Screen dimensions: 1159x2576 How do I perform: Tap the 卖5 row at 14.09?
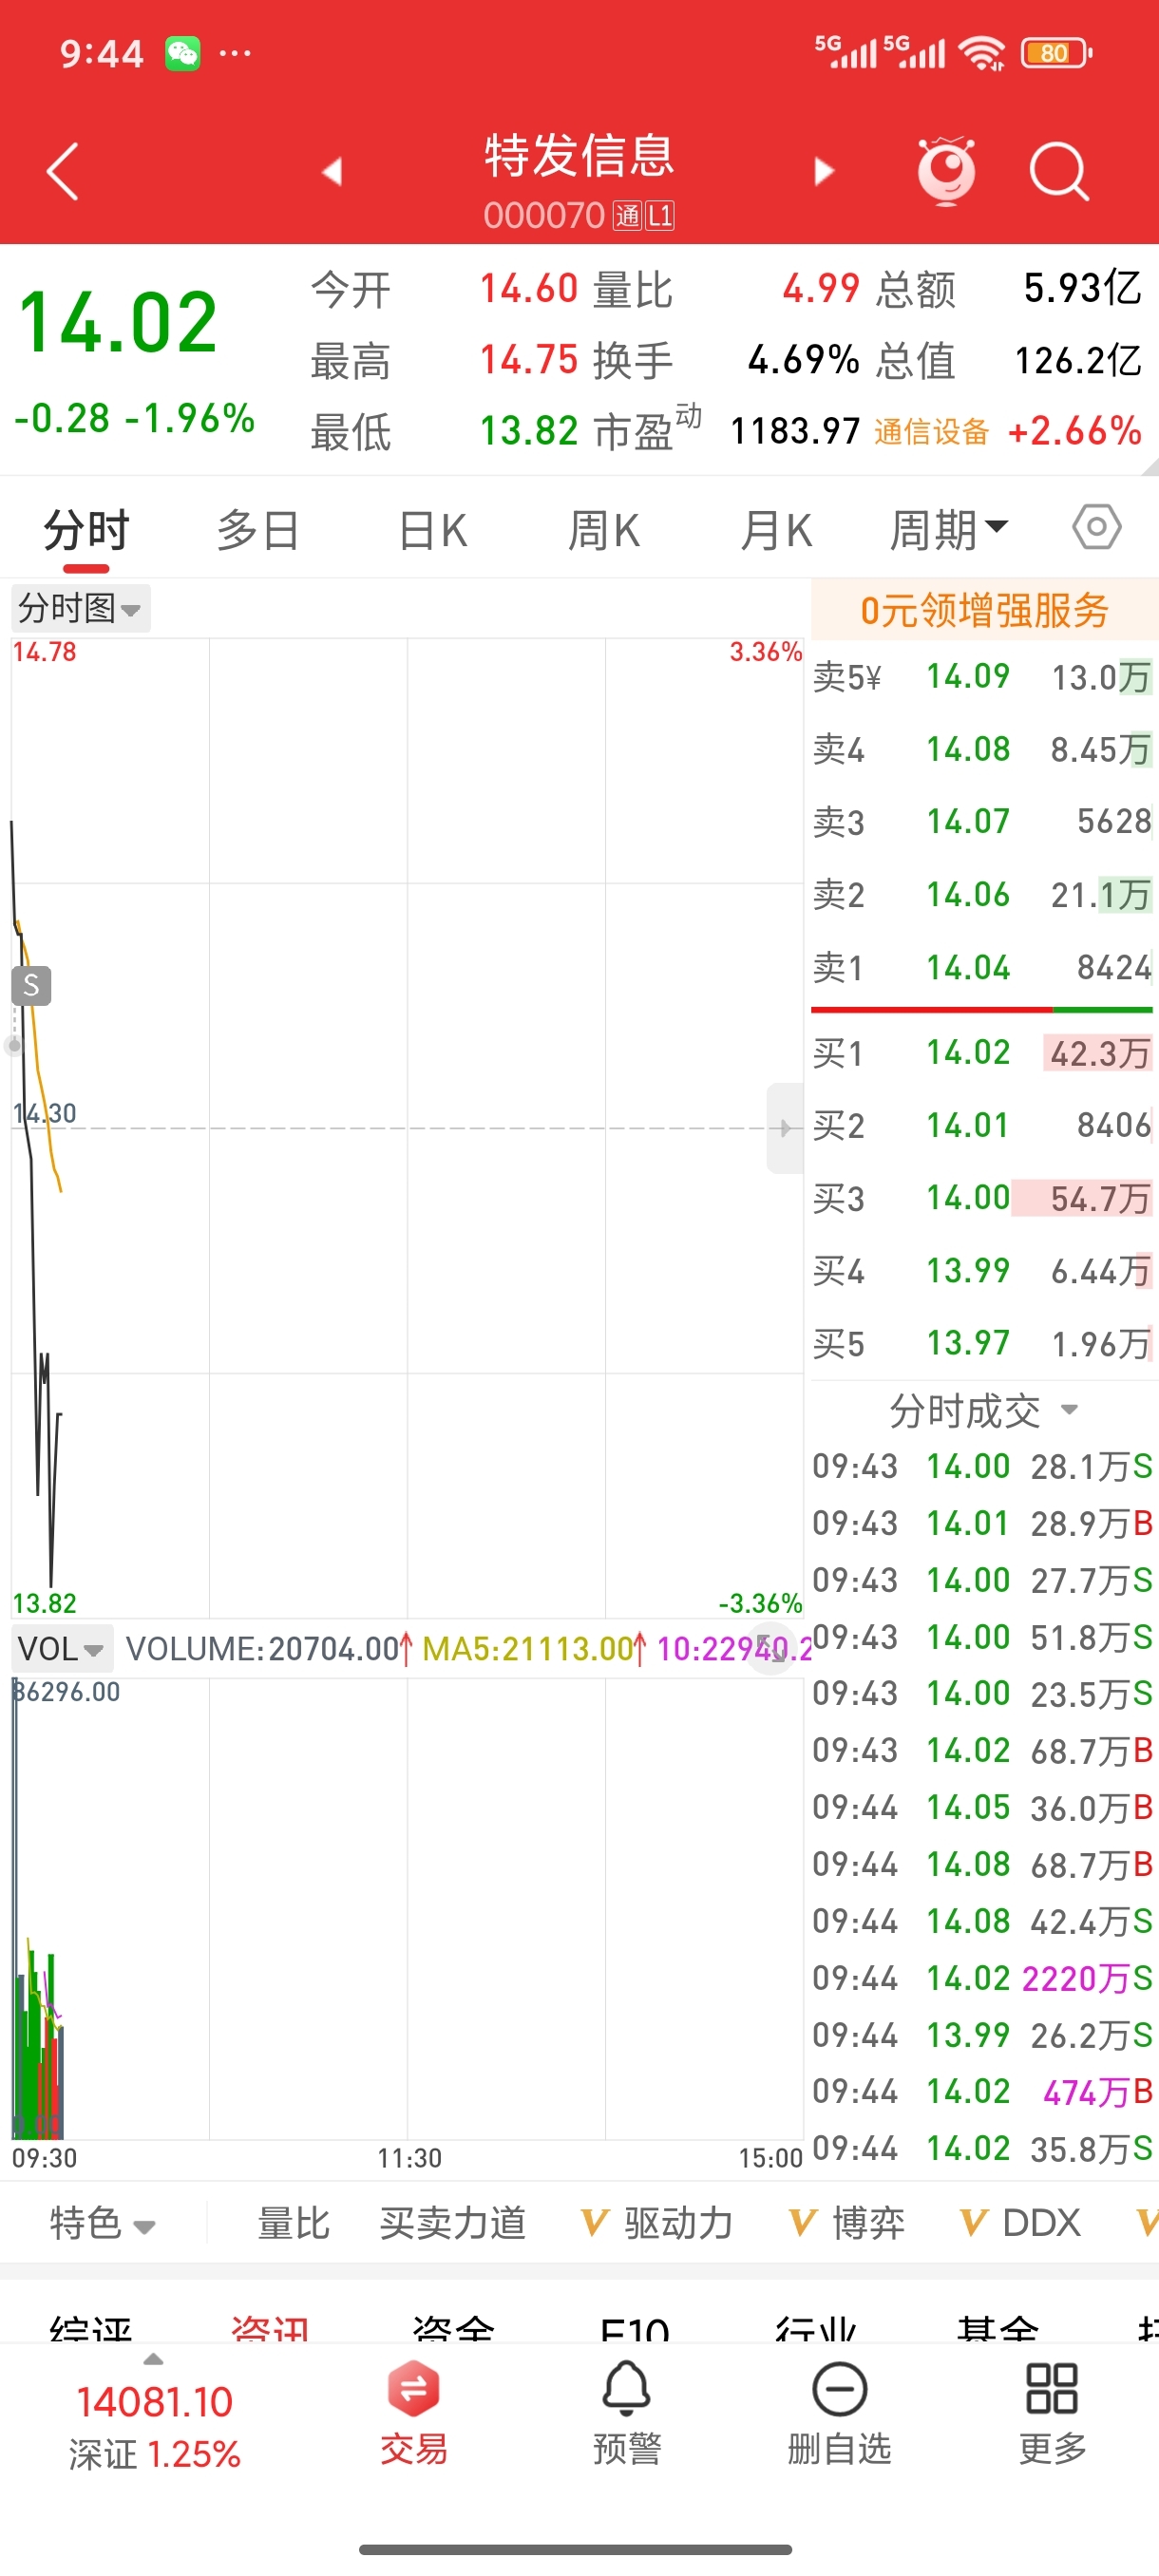[983, 677]
